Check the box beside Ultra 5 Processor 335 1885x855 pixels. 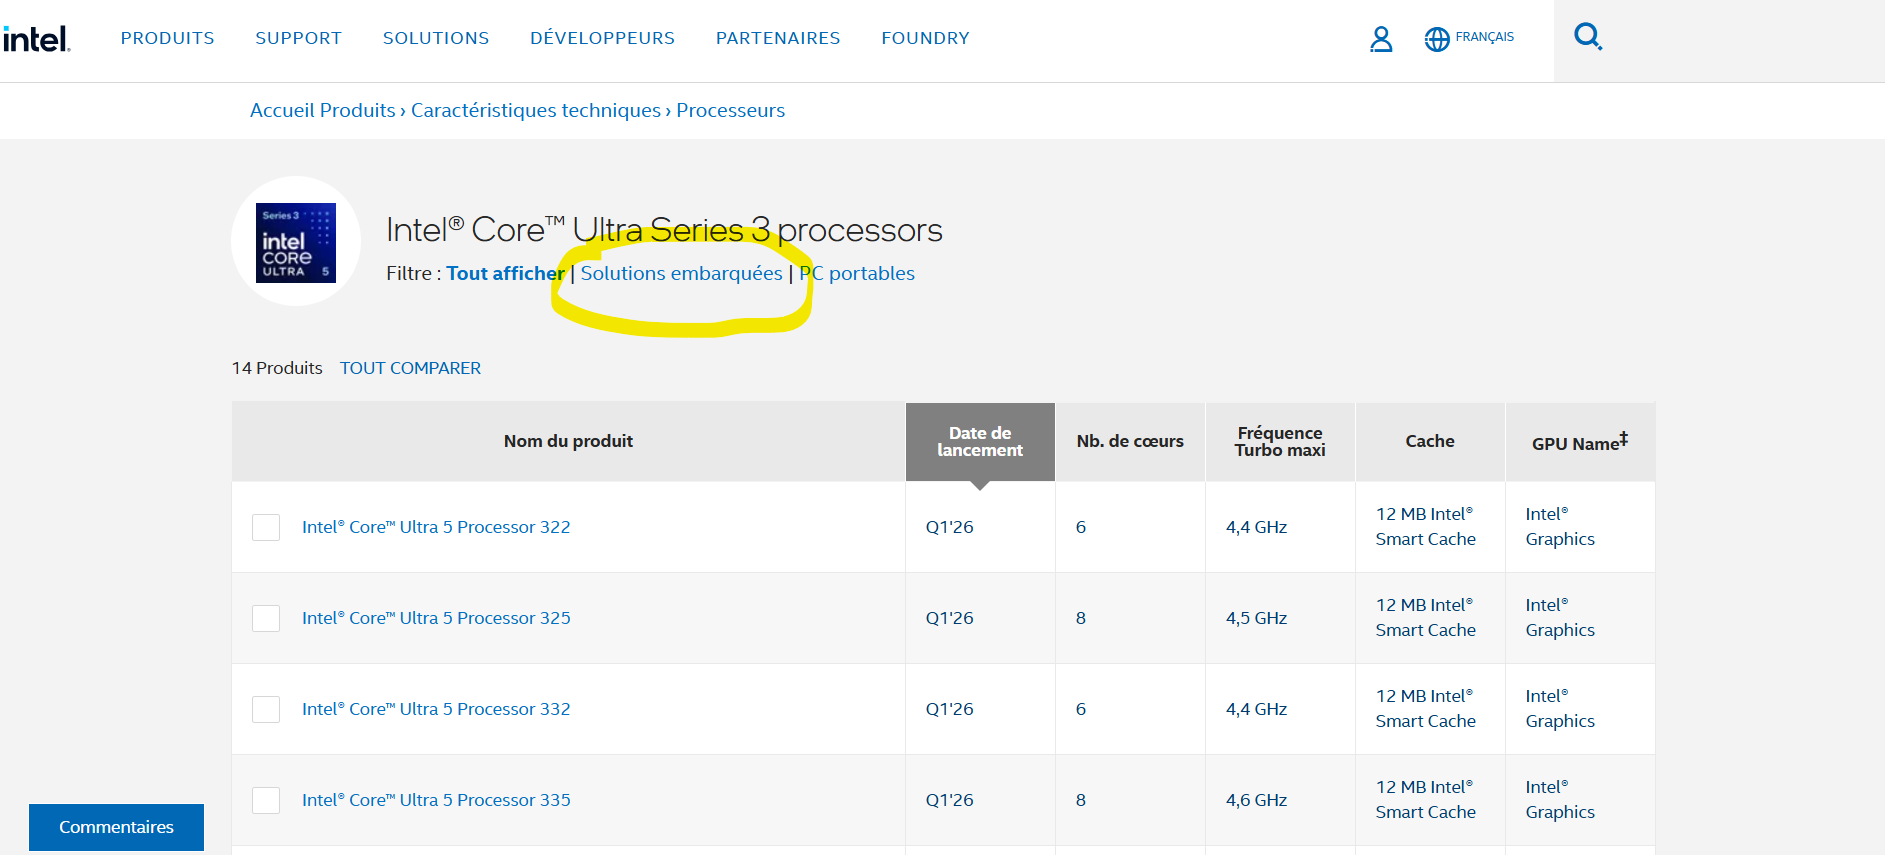(266, 800)
